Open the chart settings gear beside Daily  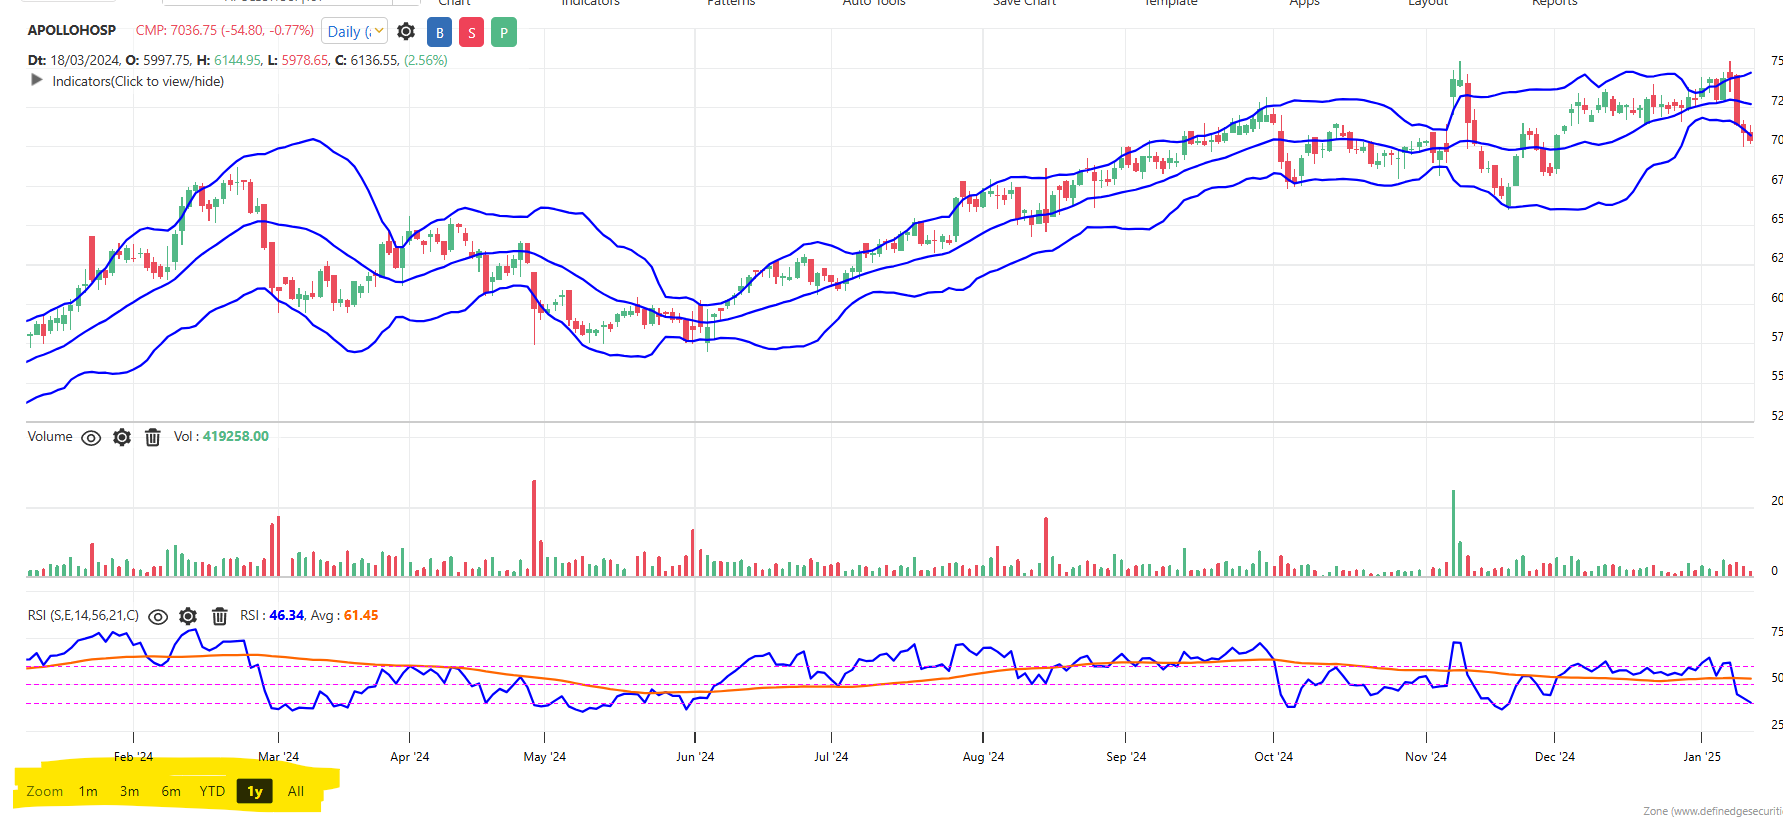tap(406, 32)
